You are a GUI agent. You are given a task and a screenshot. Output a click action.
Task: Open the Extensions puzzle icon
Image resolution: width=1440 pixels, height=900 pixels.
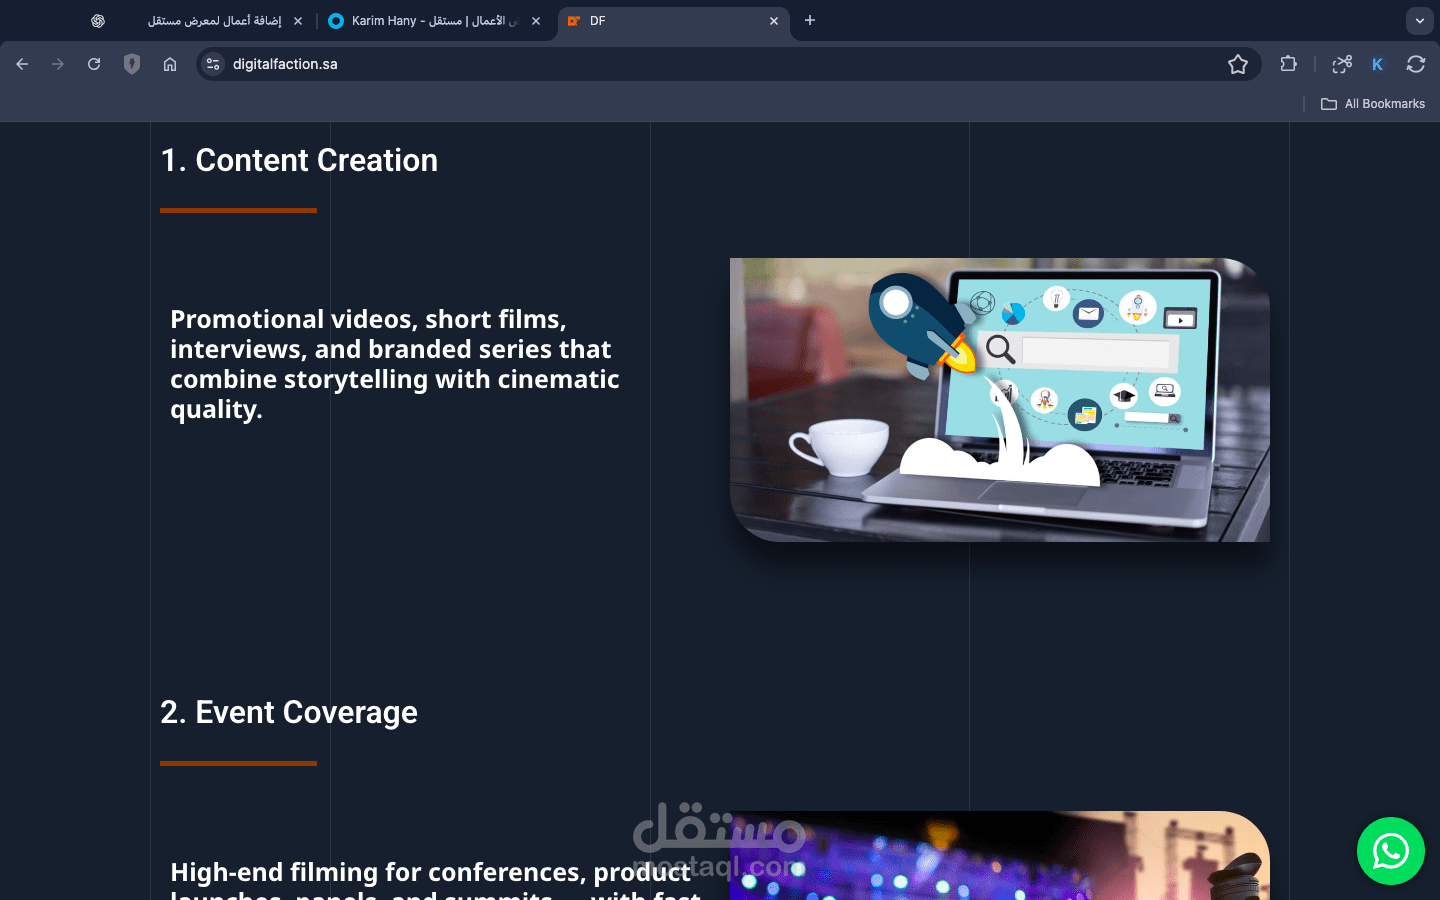(x=1288, y=64)
